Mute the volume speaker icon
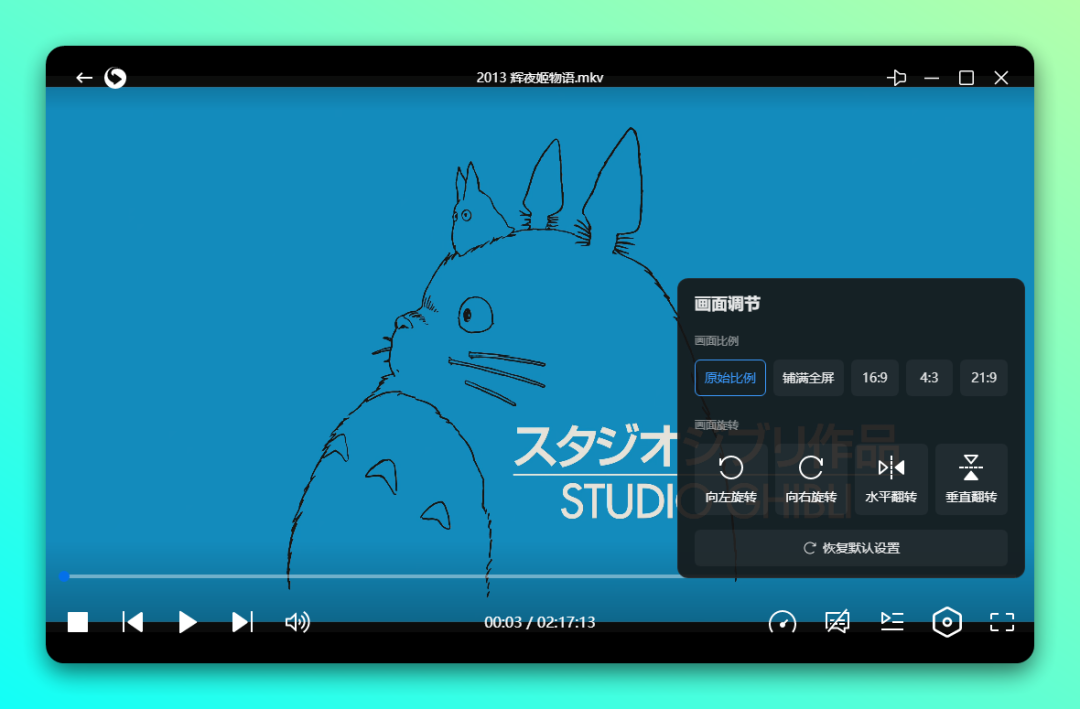The image size is (1080, 709). click(298, 622)
